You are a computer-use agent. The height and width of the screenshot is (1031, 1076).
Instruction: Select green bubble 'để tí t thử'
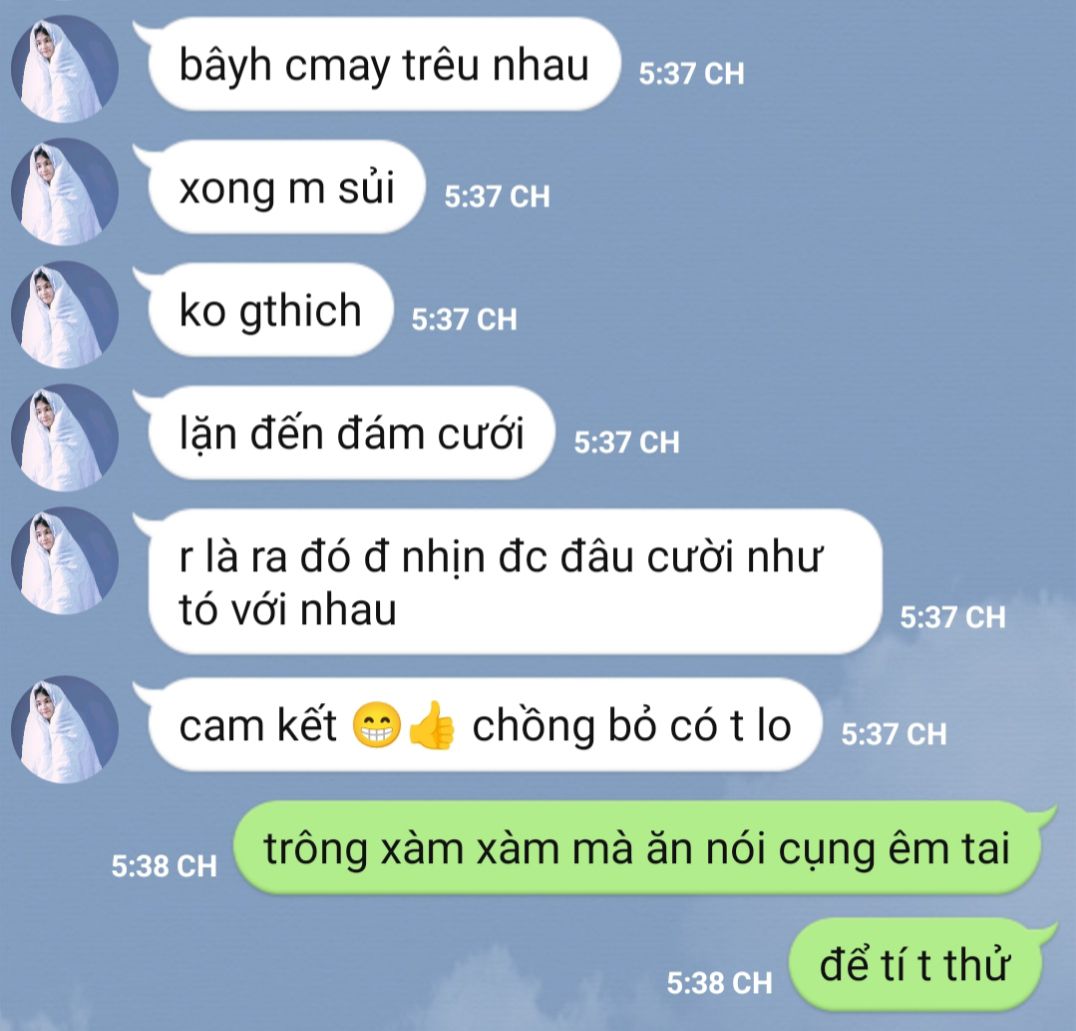[922, 965]
